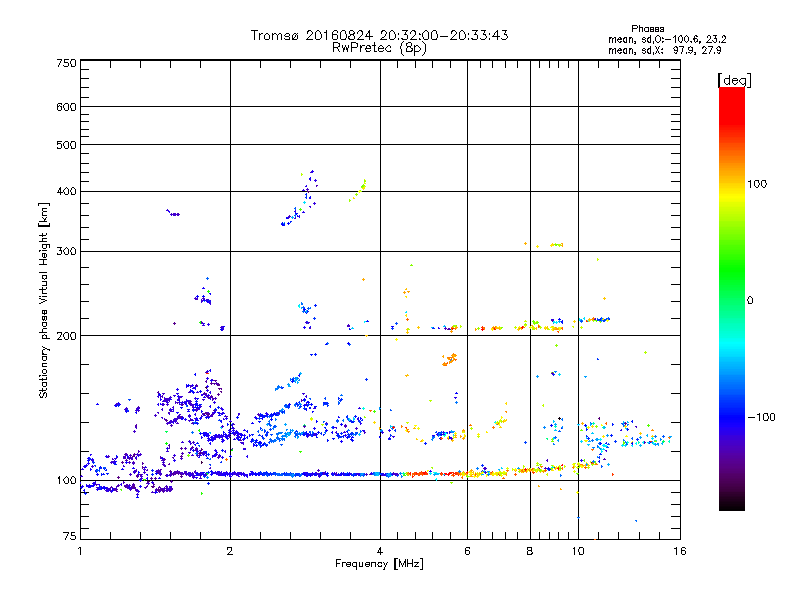Click the x-axis tick label '4'
The image size is (800, 600).
click(380, 551)
